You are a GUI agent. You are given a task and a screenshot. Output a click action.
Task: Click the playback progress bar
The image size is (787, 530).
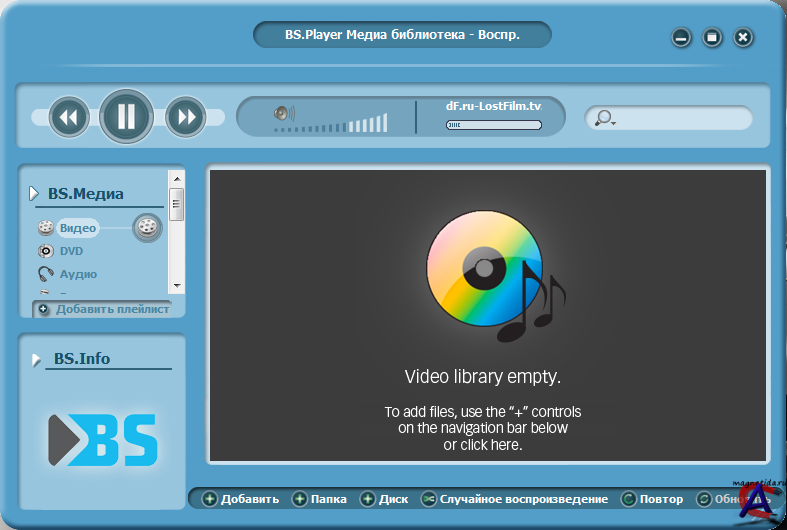(493, 125)
